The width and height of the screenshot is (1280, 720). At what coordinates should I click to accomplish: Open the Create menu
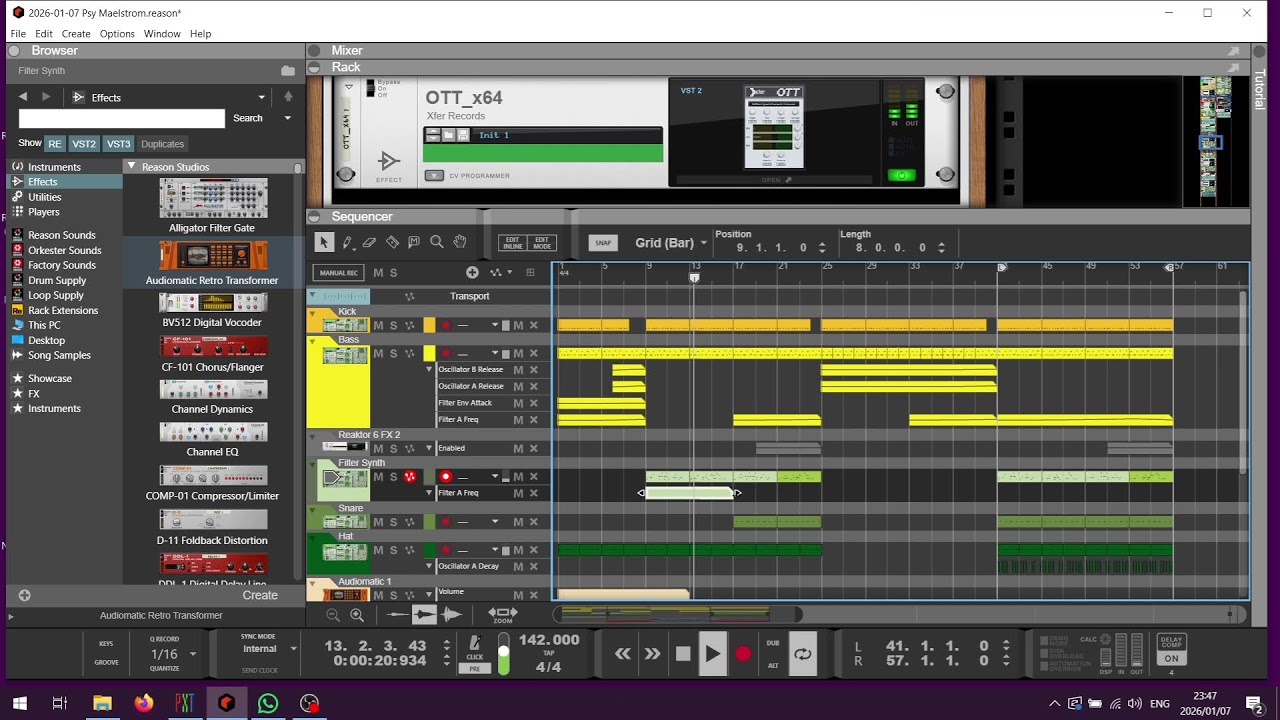(x=76, y=33)
